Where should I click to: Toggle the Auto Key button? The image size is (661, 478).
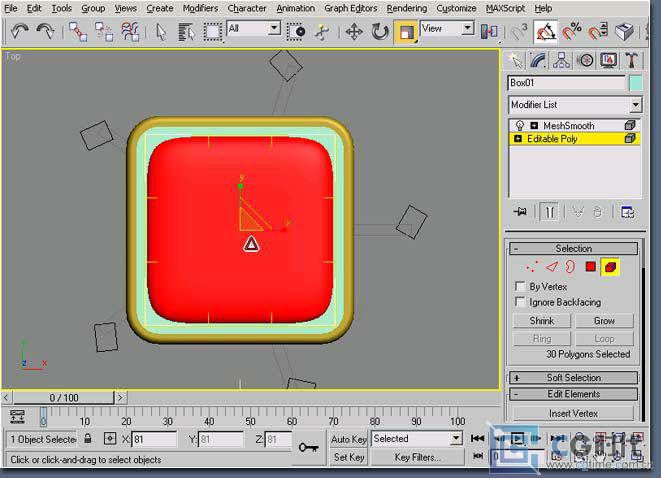348,439
